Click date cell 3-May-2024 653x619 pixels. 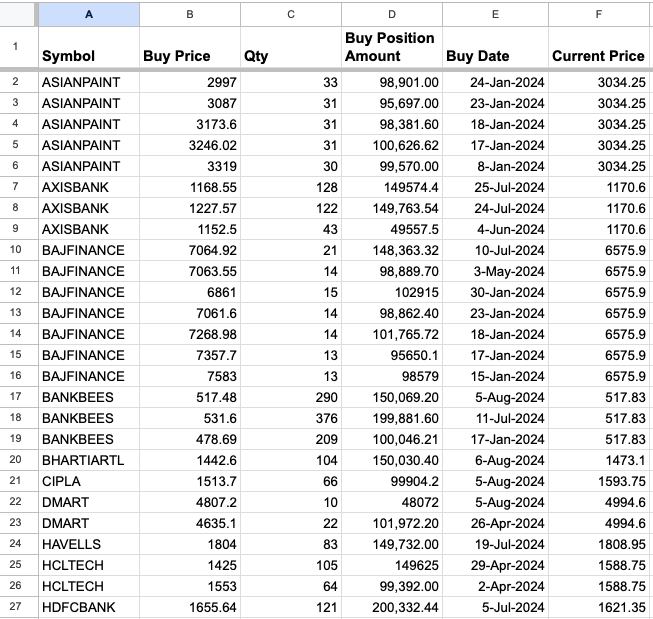point(495,271)
